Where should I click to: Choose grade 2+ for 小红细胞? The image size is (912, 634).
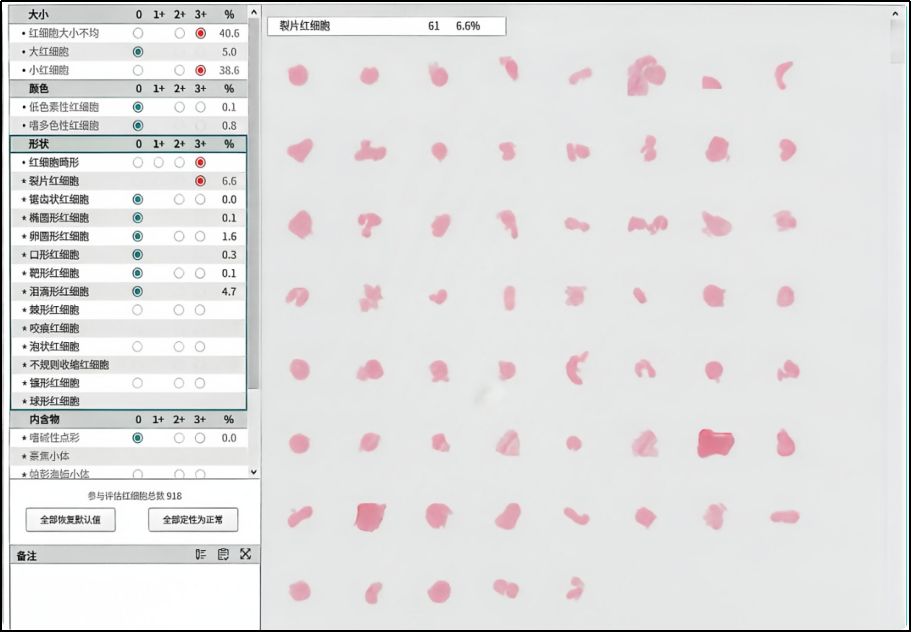click(x=180, y=70)
